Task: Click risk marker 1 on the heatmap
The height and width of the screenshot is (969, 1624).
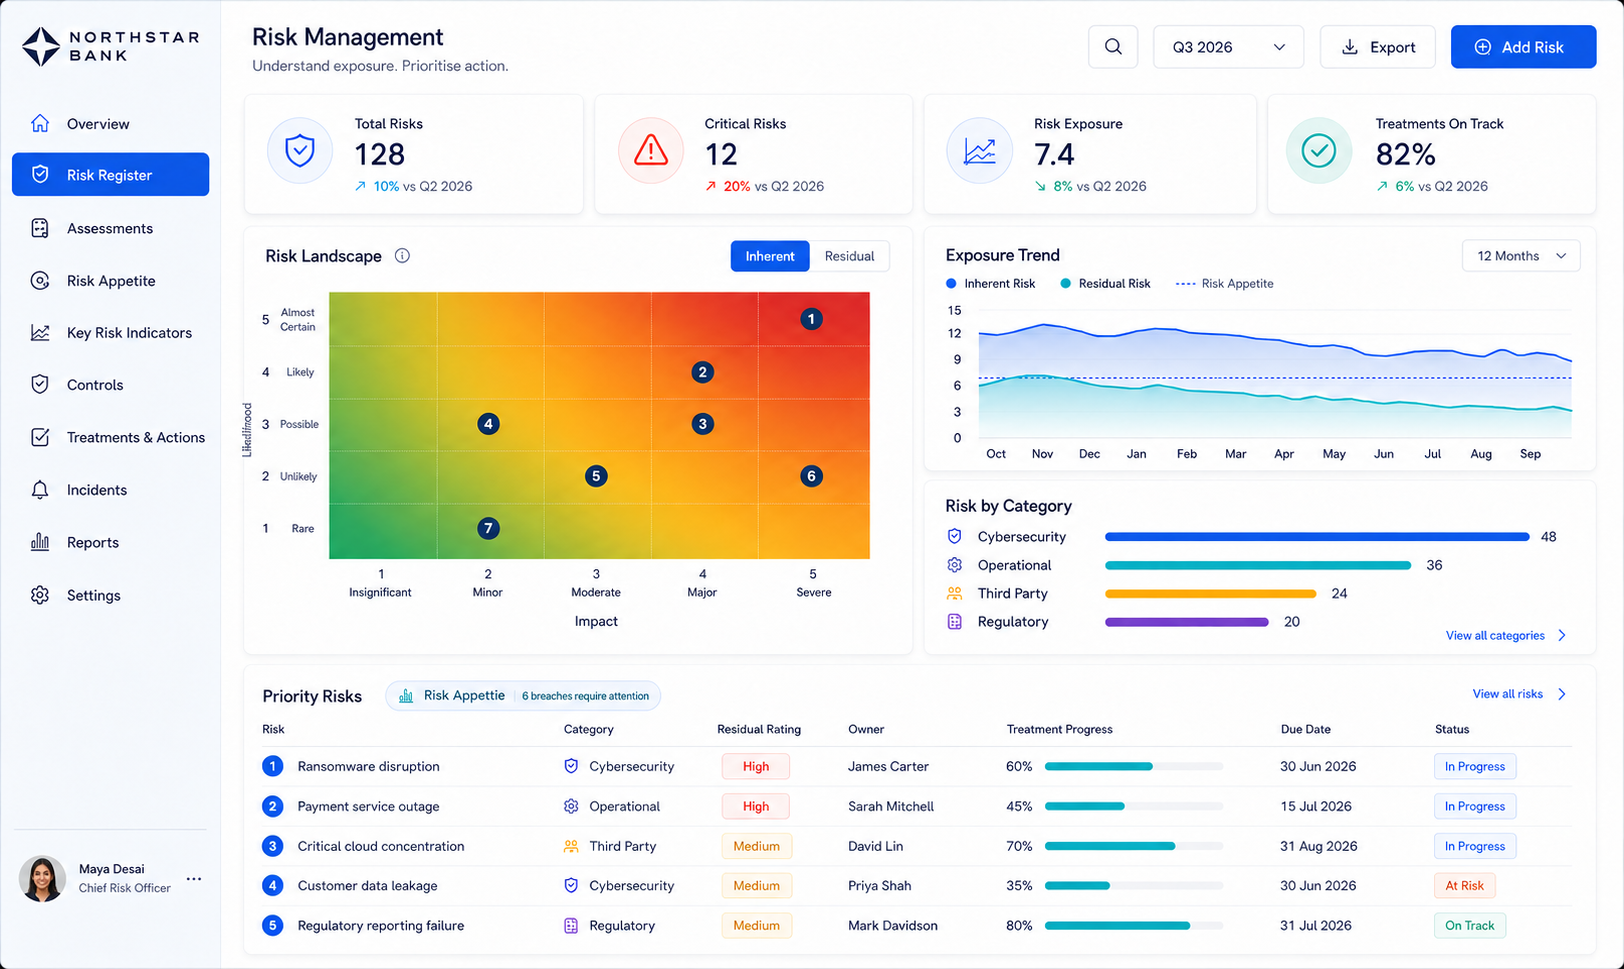Action: pyautogui.click(x=811, y=319)
